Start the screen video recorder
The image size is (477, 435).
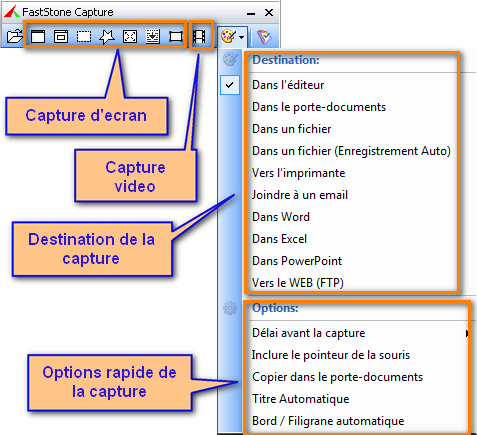(x=199, y=36)
